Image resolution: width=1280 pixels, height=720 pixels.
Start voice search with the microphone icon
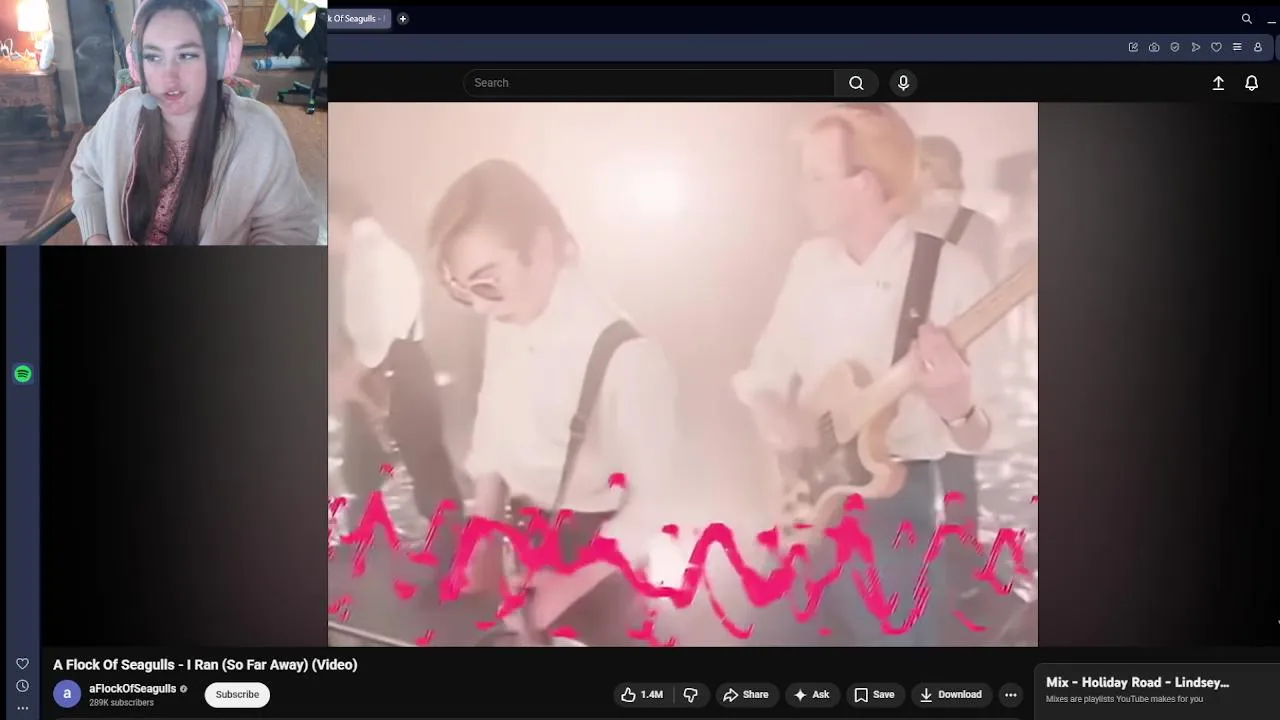[x=903, y=83]
